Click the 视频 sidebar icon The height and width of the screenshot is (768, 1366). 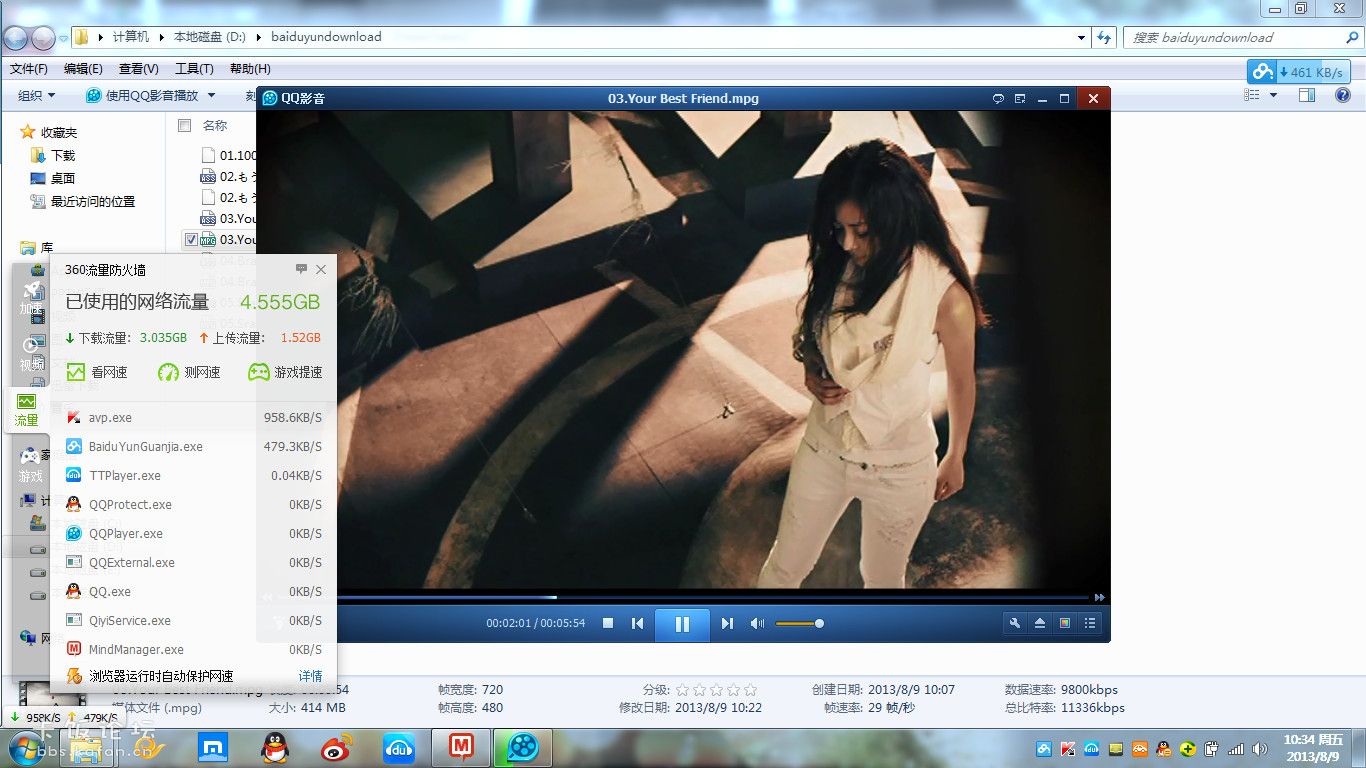30,354
